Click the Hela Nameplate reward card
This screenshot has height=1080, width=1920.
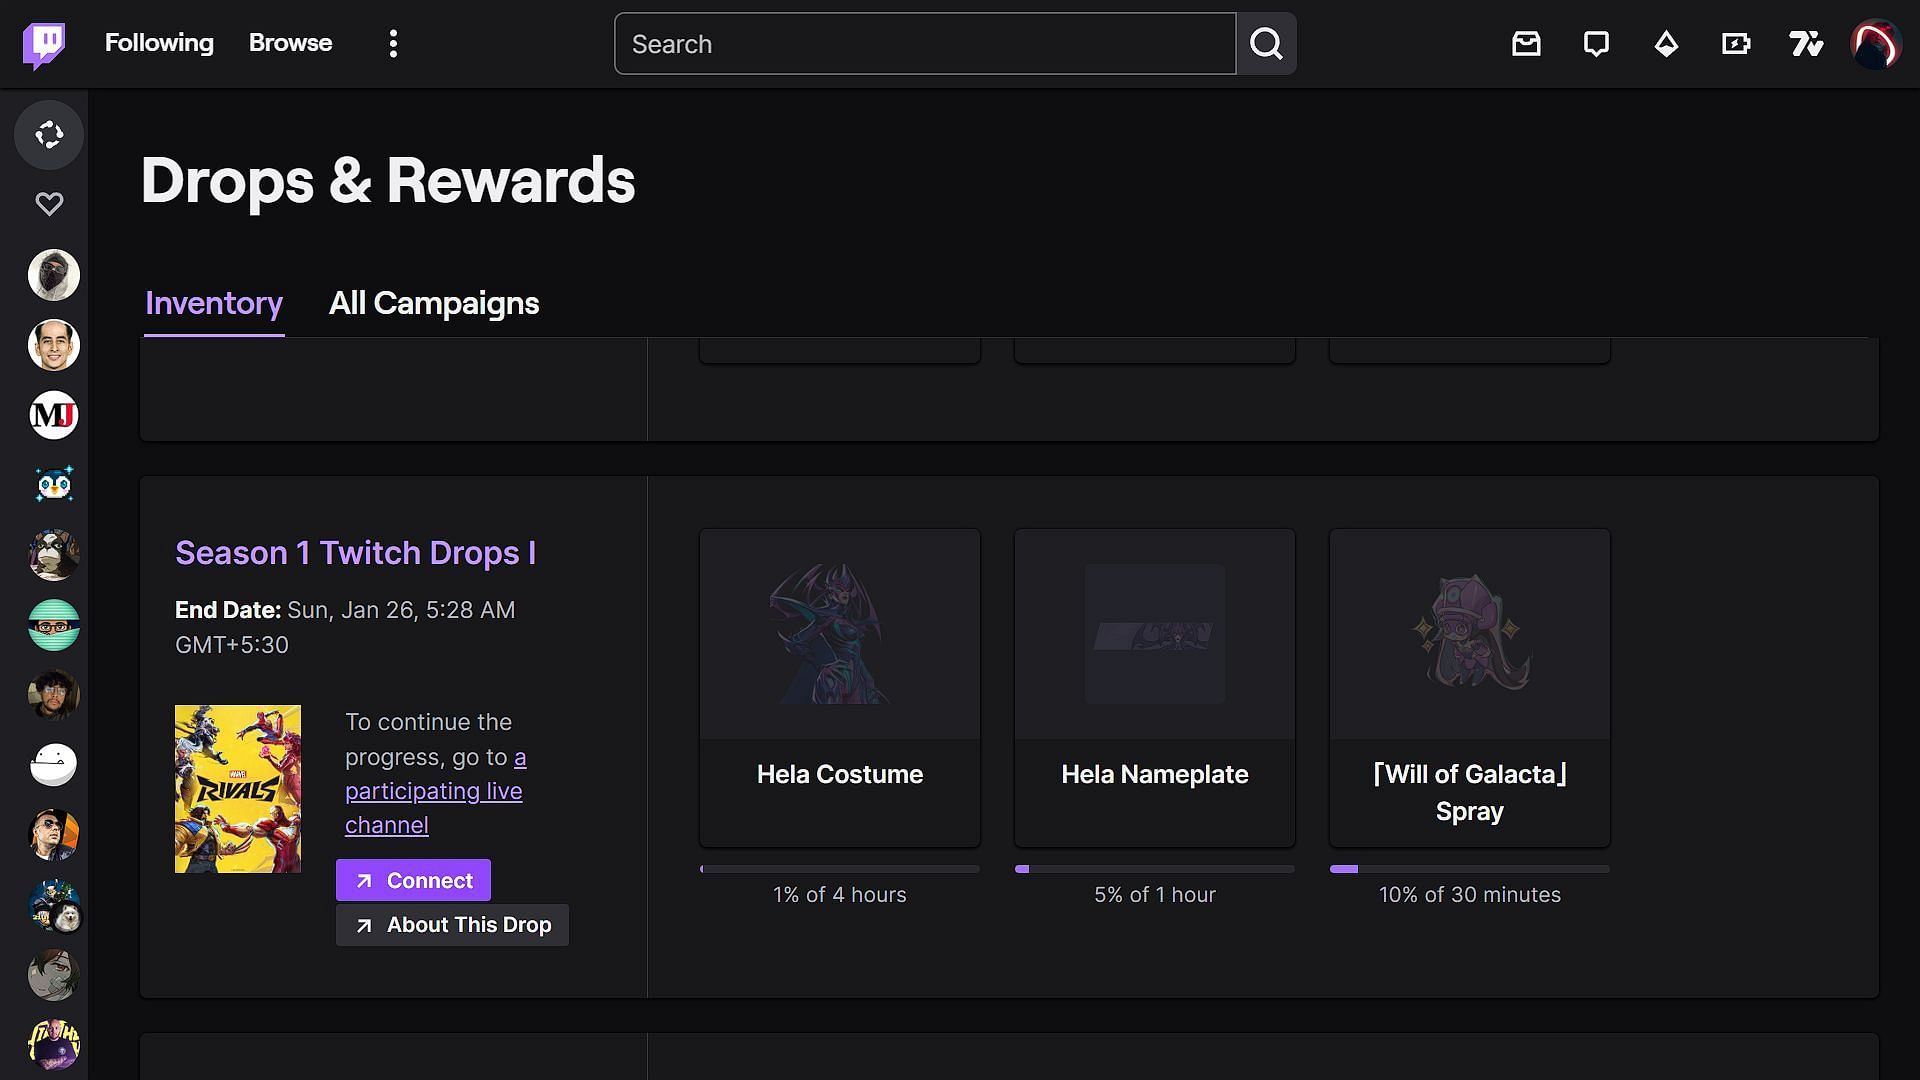click(1154, 686)
